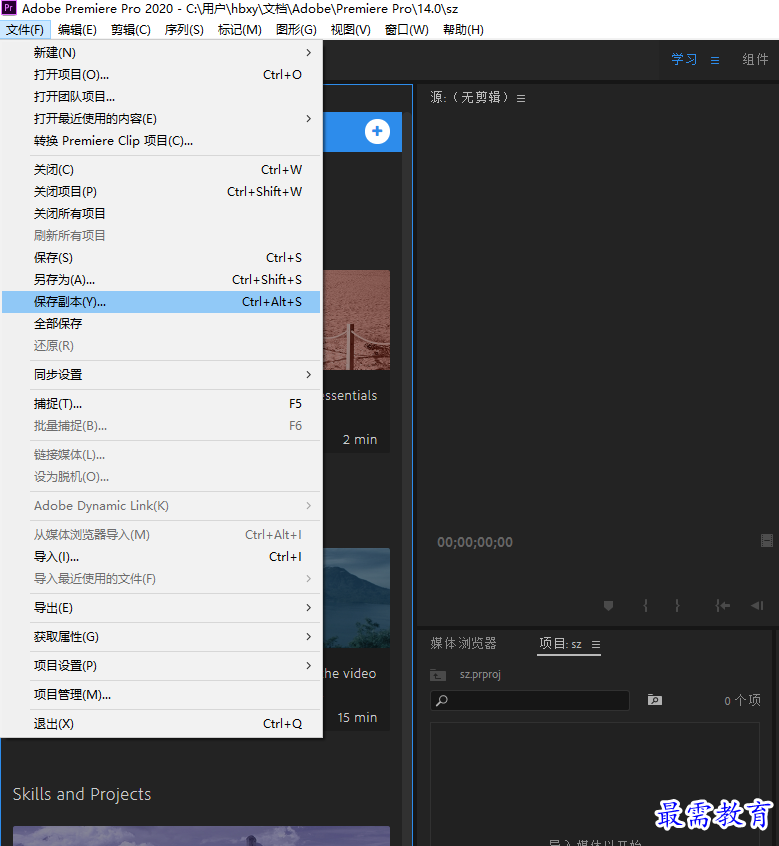Open the 项目: sz panel menu icon

coord(596,644)
